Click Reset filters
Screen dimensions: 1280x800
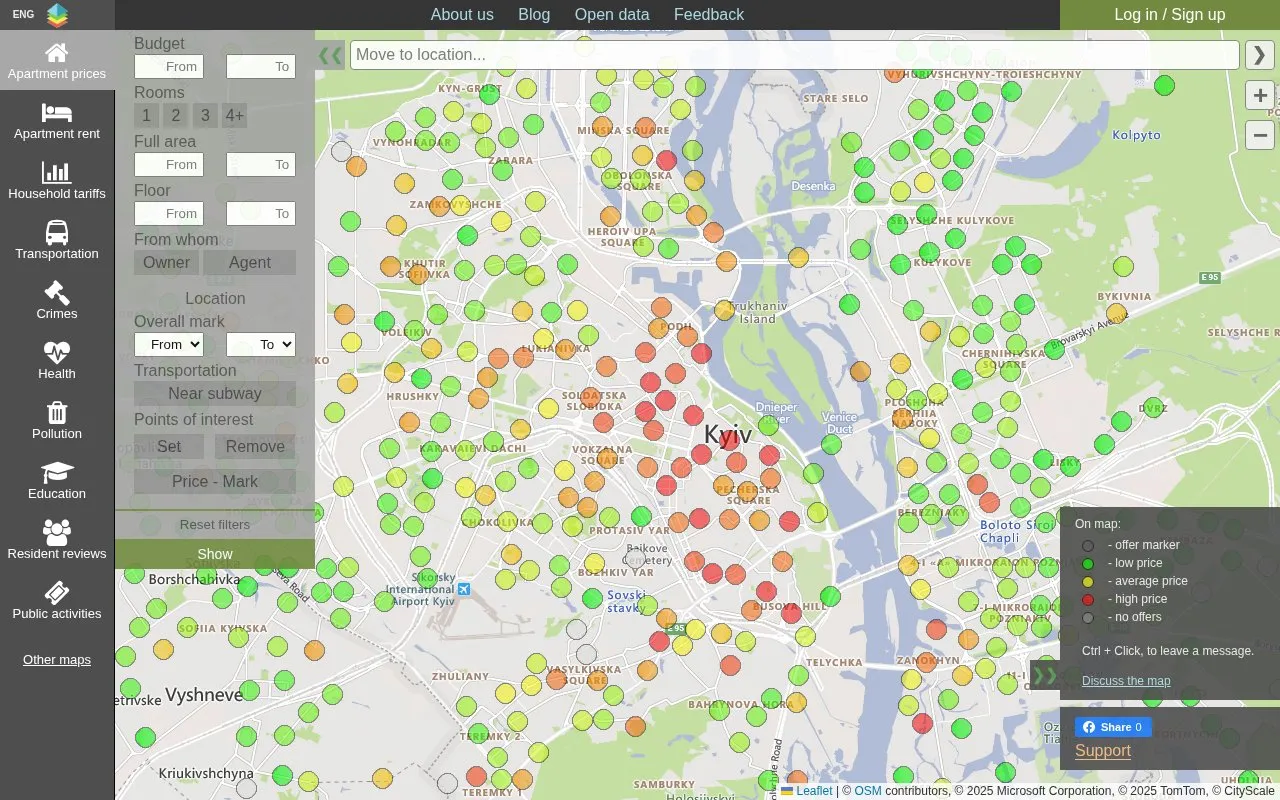(x=215, y=525)
